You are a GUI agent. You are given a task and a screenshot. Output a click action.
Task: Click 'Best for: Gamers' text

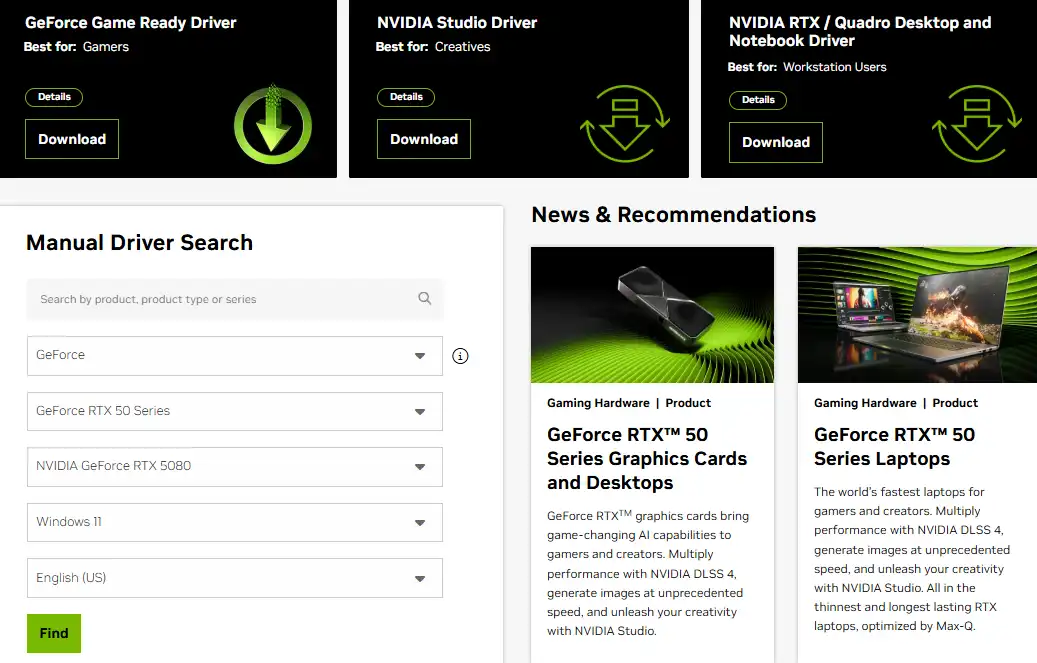pyautogui.click(x=77, y=47)
